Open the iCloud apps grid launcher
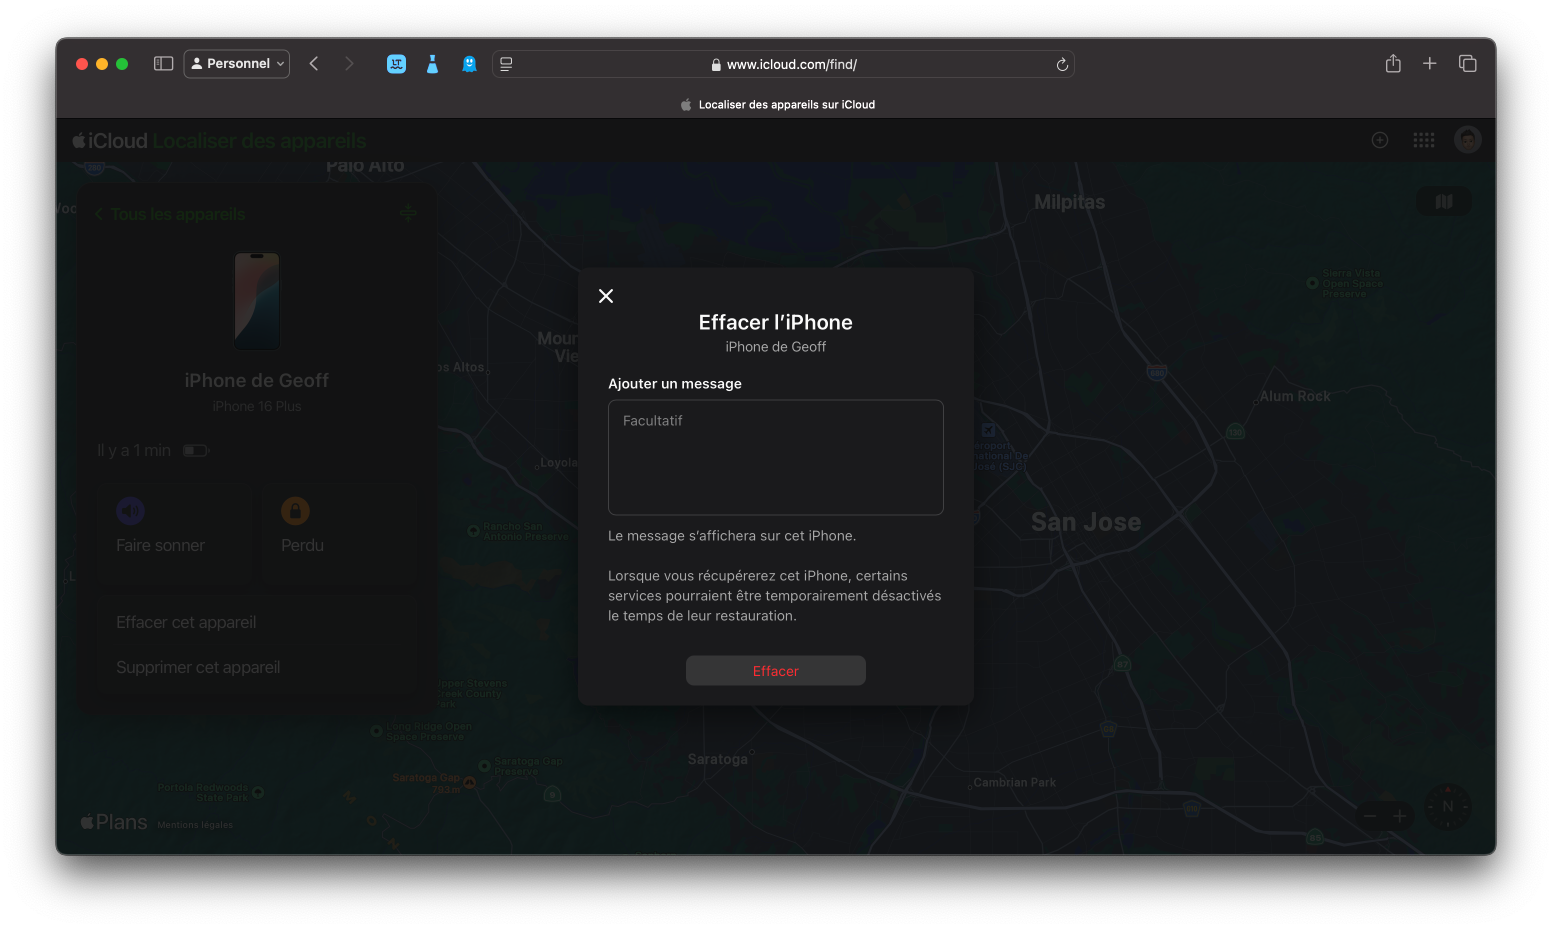Screen dimensions: 1552x929 coord(1424,140)
